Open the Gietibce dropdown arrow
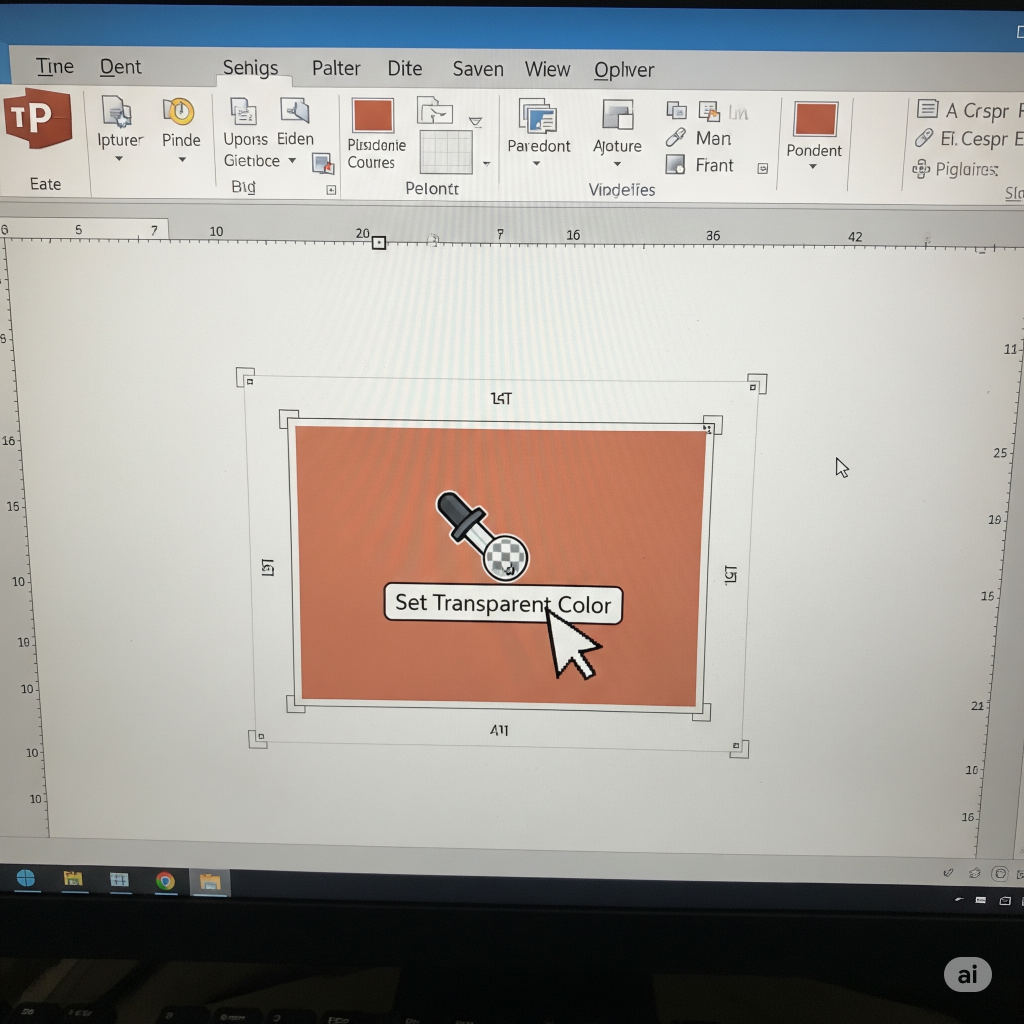 (x=292, y=161)
